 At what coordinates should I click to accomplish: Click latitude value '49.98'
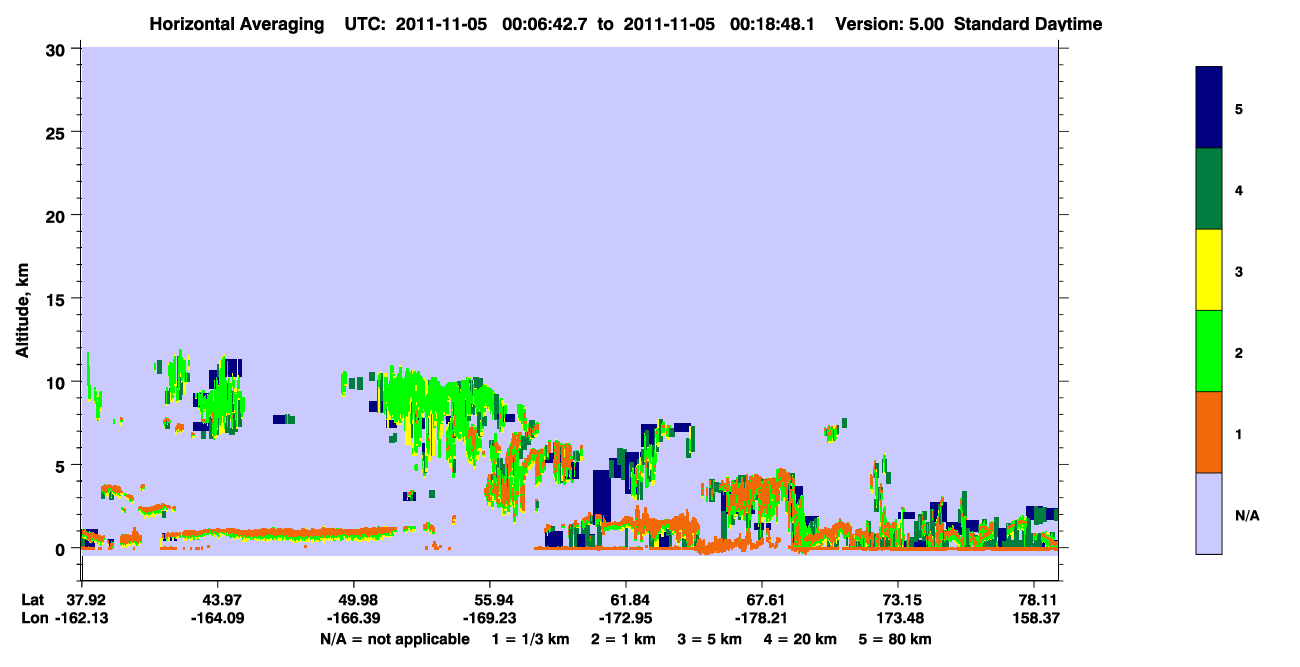(x=353, y=600)
